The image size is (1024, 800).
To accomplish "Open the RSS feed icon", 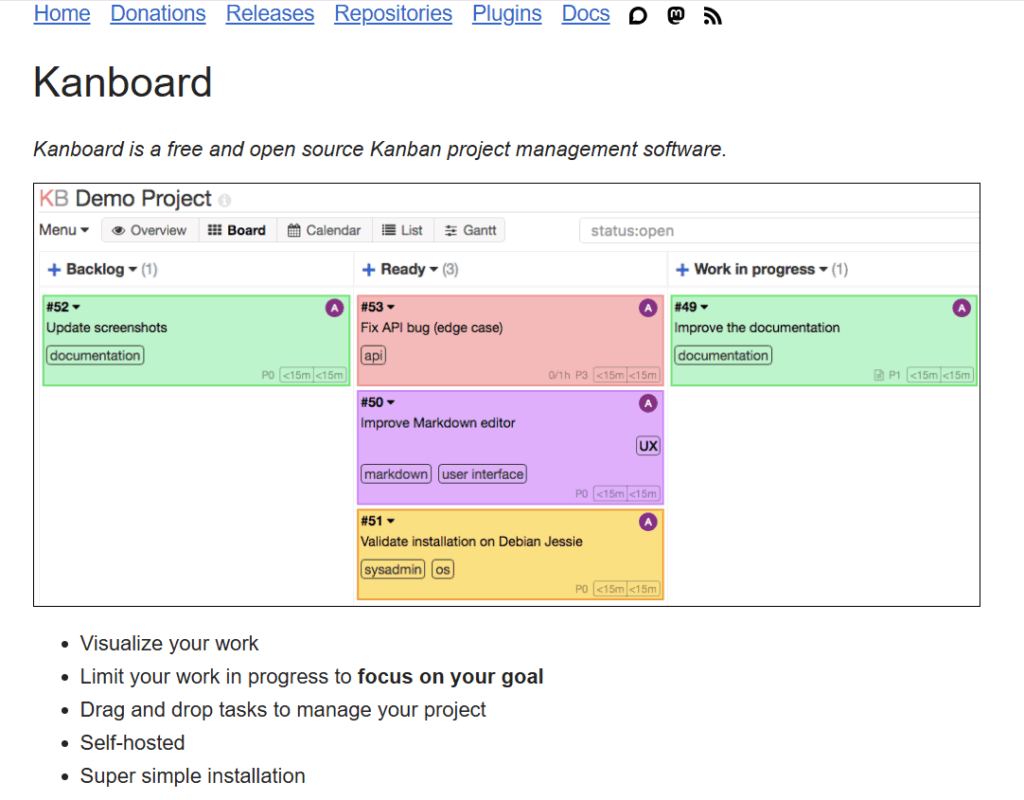I will click(x=712, y=16).
